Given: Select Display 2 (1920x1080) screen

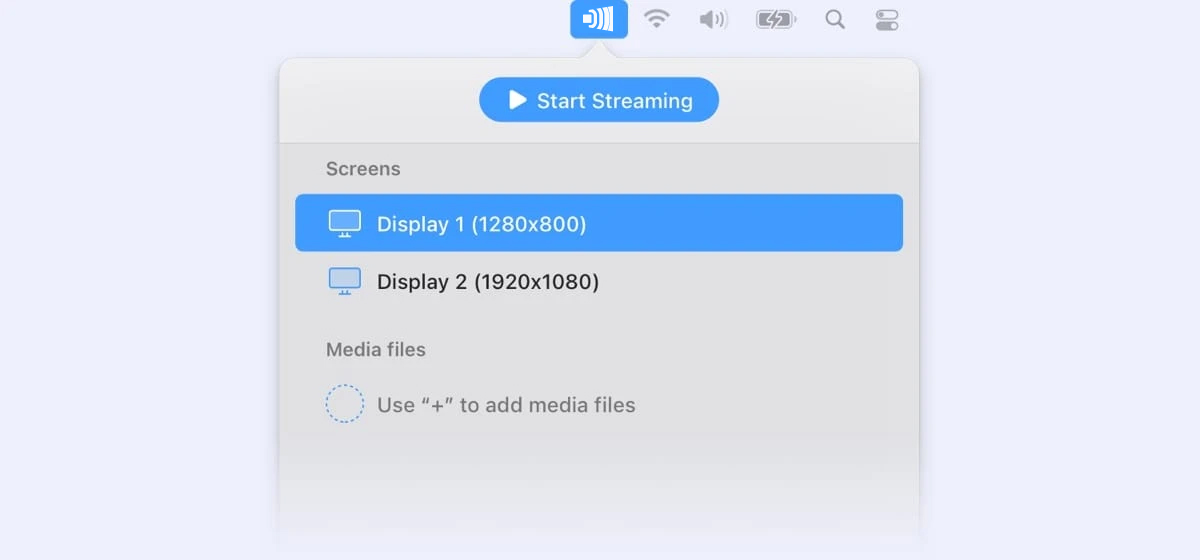Looking at the screenshot, I should click(599, 282).
